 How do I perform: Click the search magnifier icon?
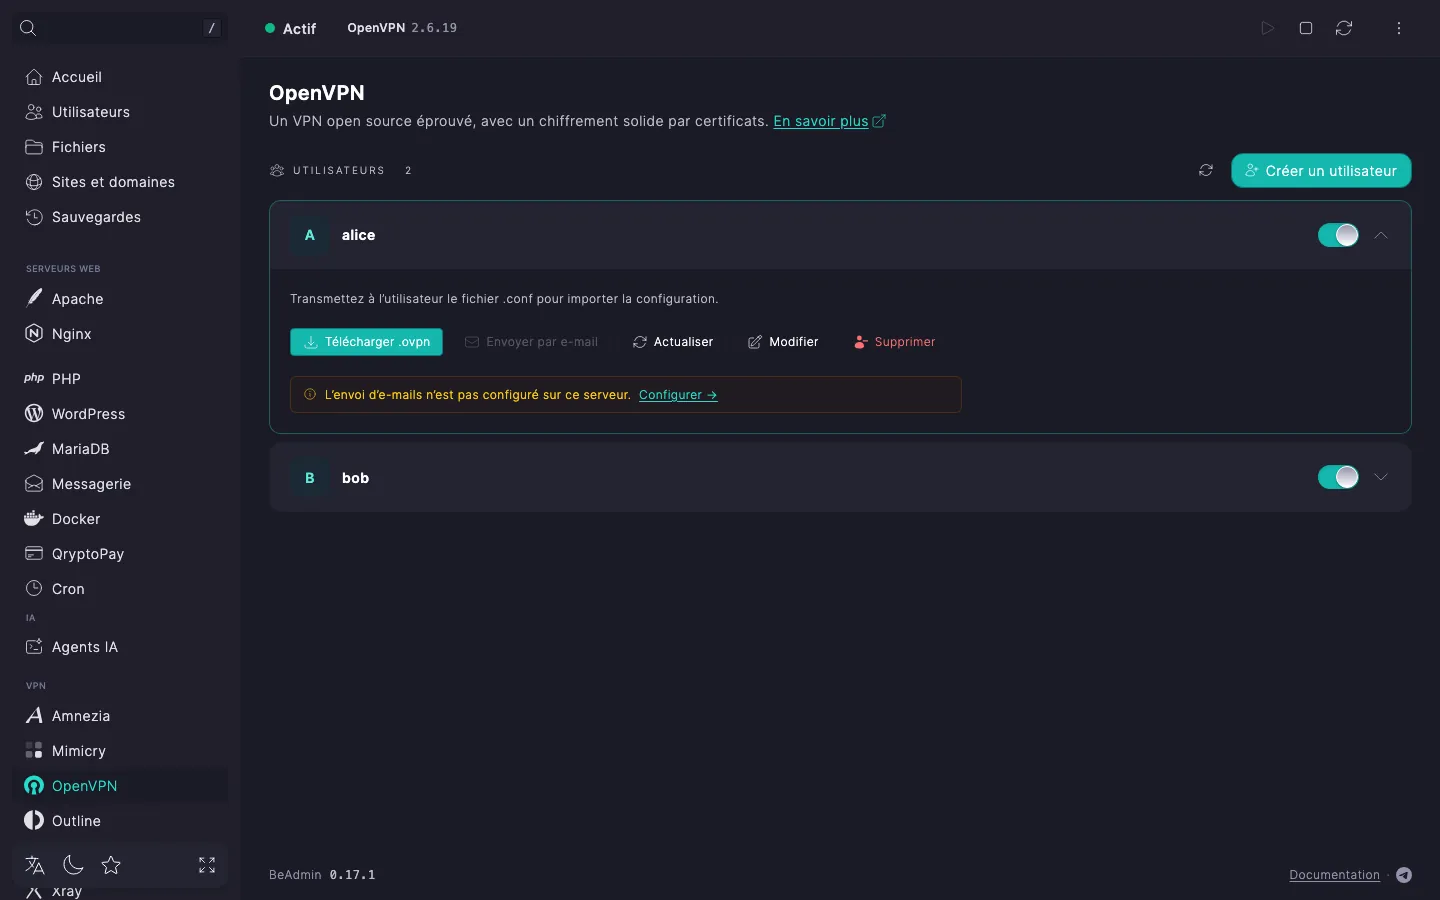pos(28,28)
